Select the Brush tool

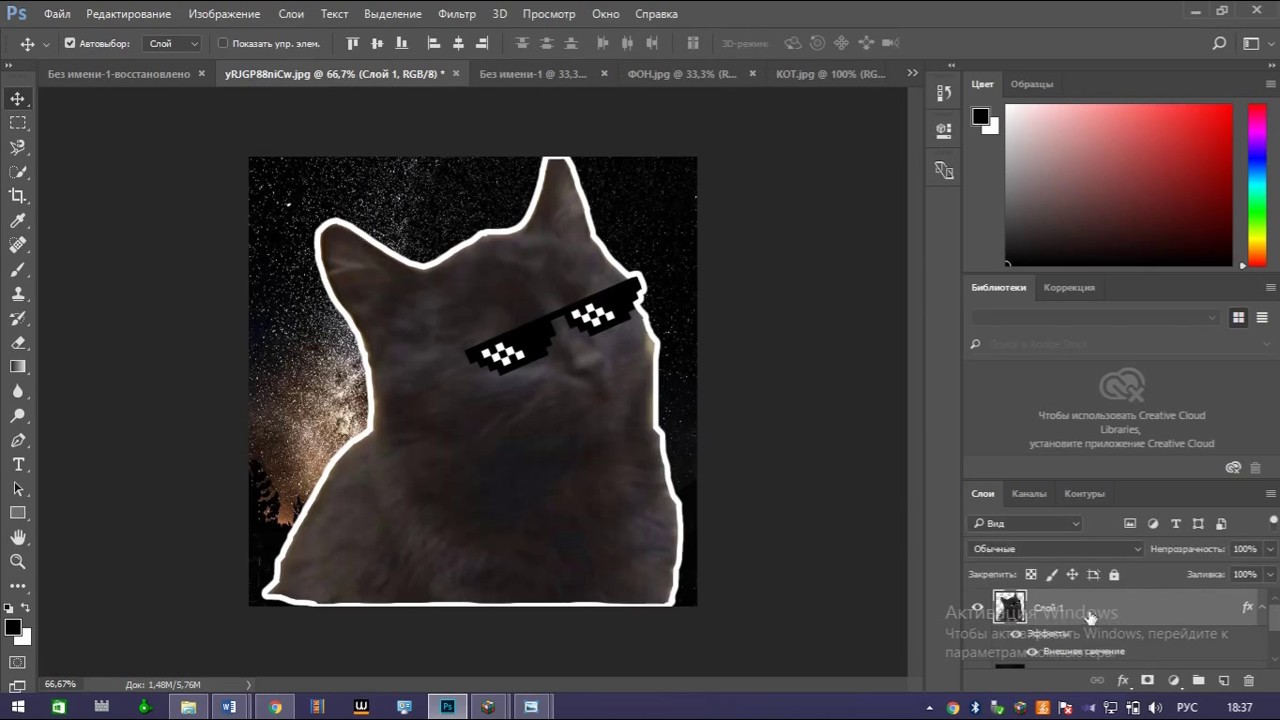point(18,270)
